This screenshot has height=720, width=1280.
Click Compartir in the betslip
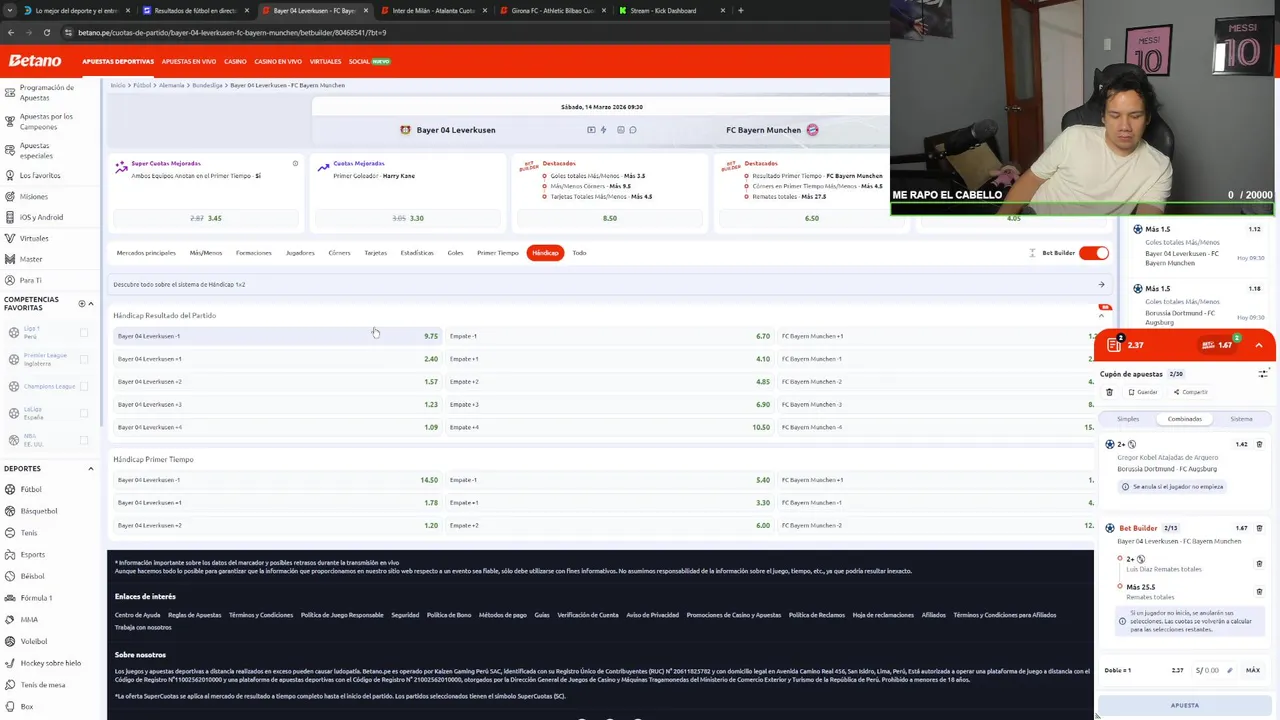coord(1191,392)
